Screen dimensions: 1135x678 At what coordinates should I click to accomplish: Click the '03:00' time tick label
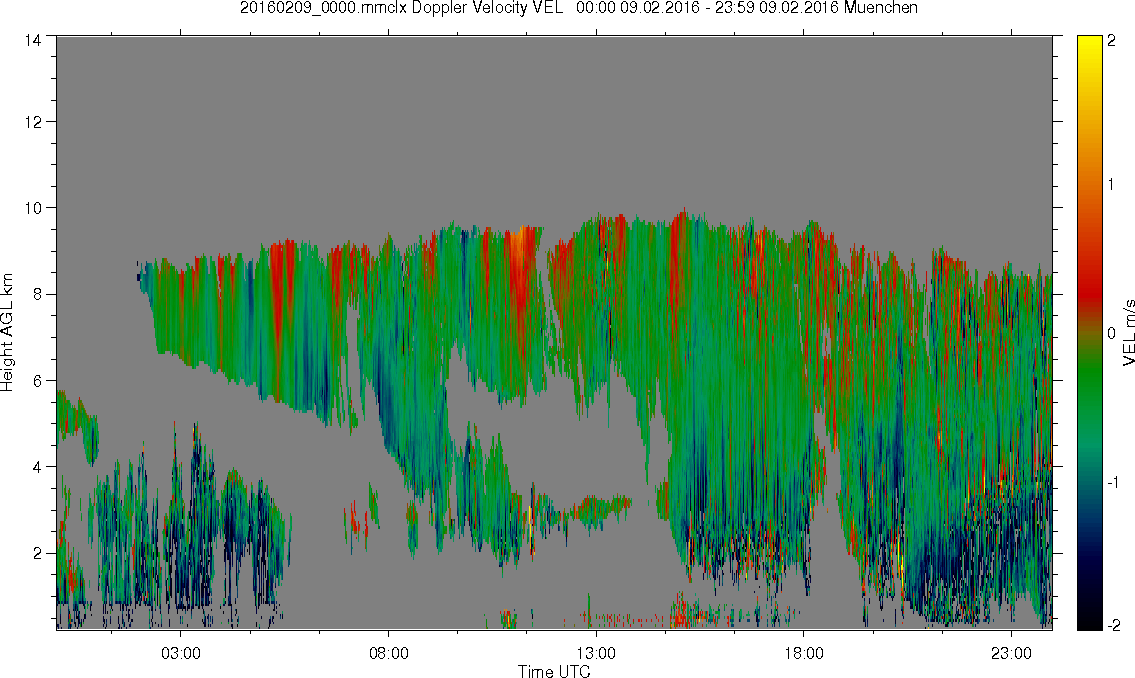click(180, 653)
